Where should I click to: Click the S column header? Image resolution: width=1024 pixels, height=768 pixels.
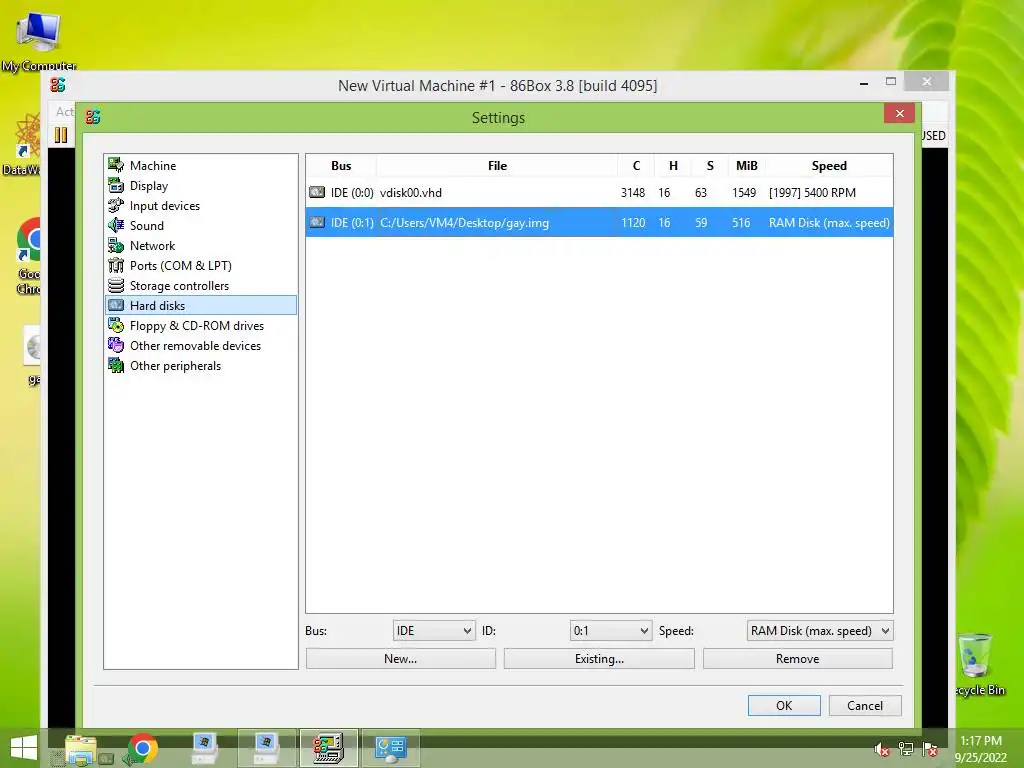[710, 166]
